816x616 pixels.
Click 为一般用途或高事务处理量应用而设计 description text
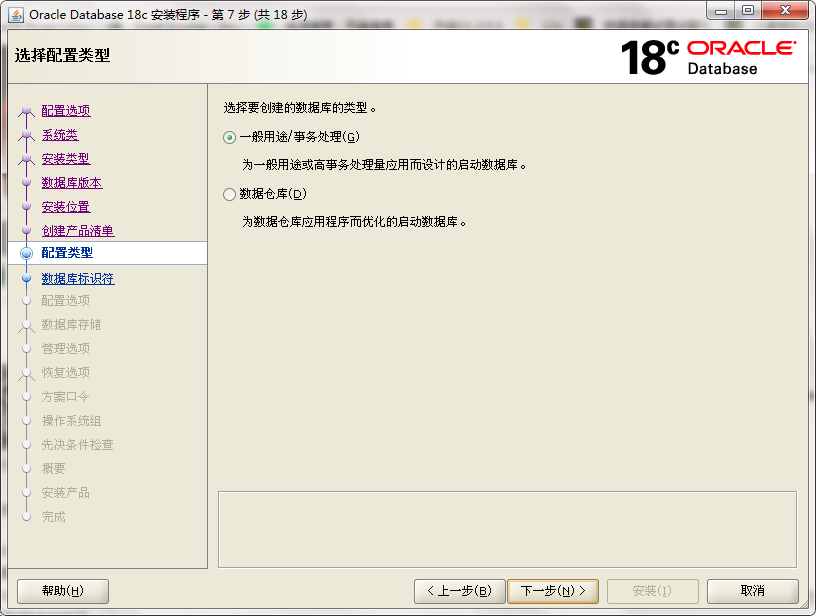(384, 165)
